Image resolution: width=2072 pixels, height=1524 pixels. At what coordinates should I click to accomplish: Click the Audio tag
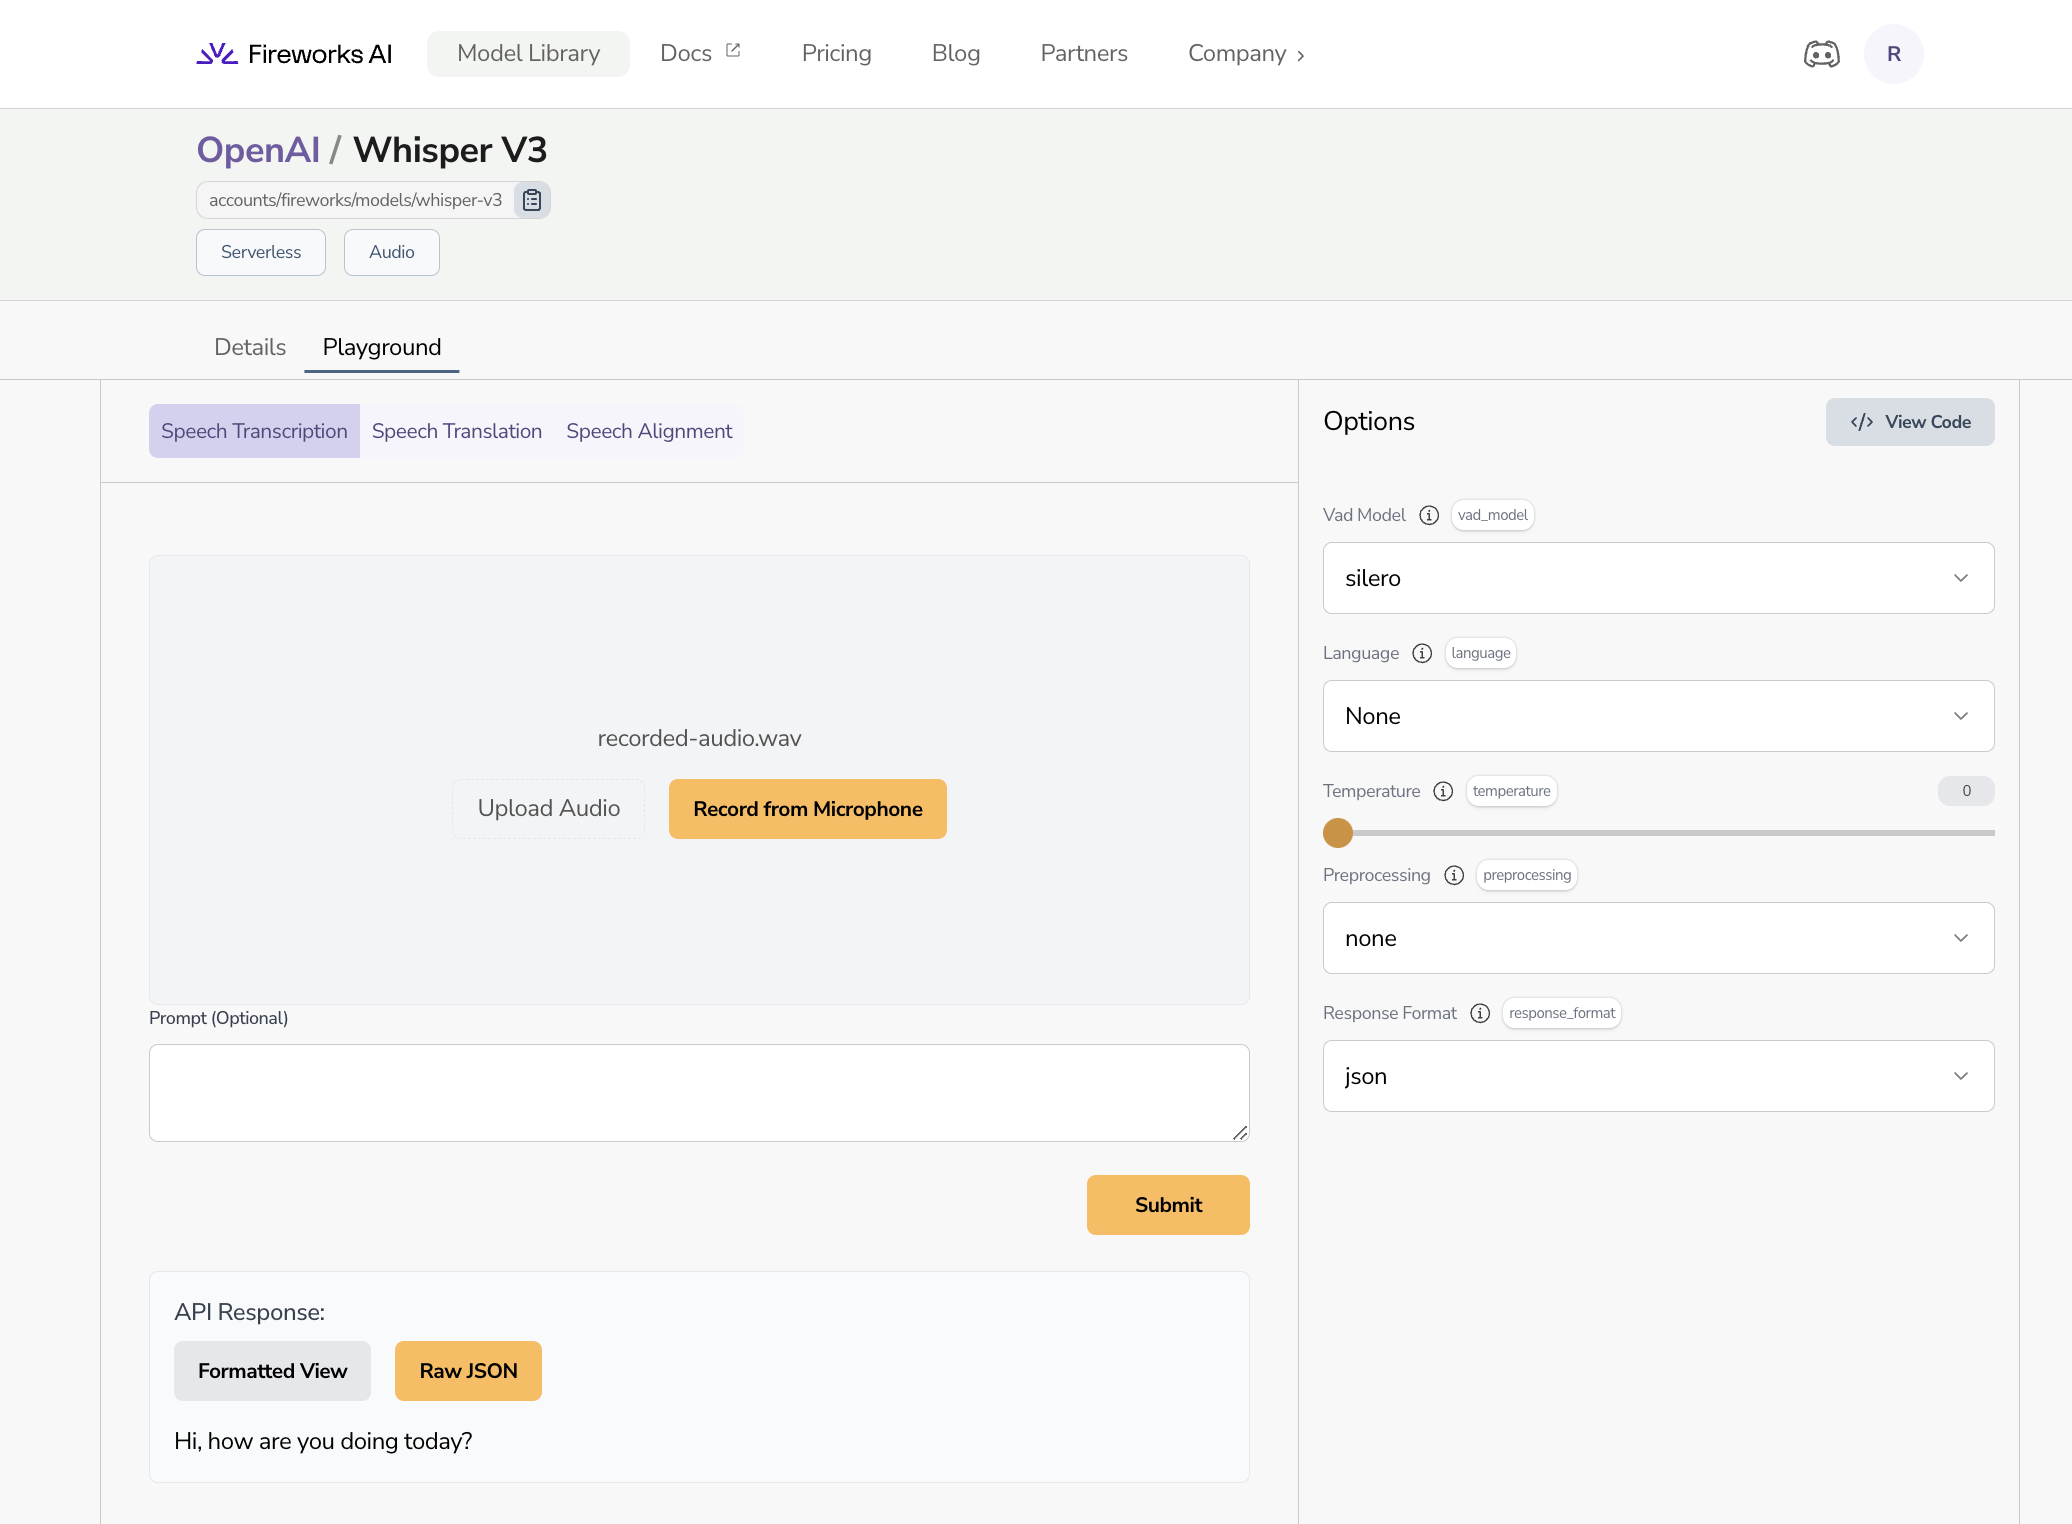click(391, 252)
